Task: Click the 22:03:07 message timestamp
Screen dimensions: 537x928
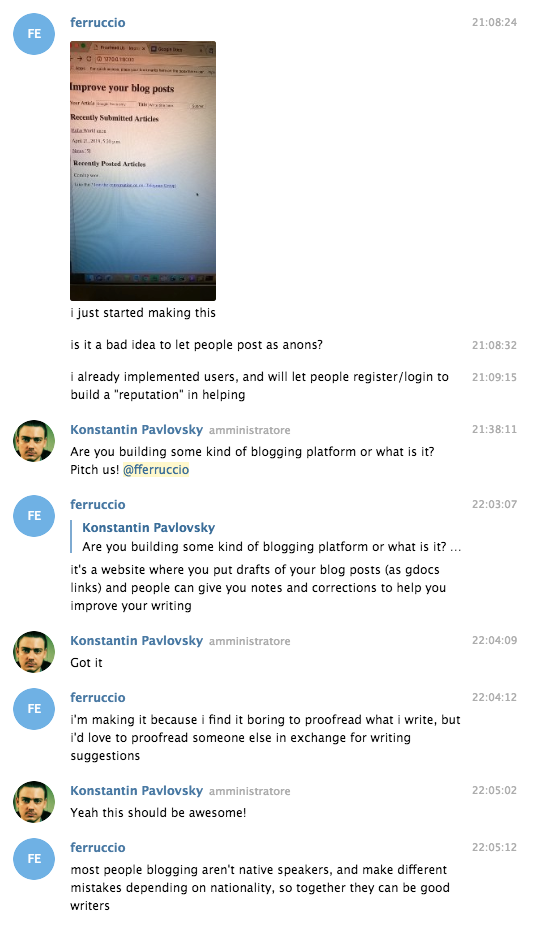Action: (494, 504)
